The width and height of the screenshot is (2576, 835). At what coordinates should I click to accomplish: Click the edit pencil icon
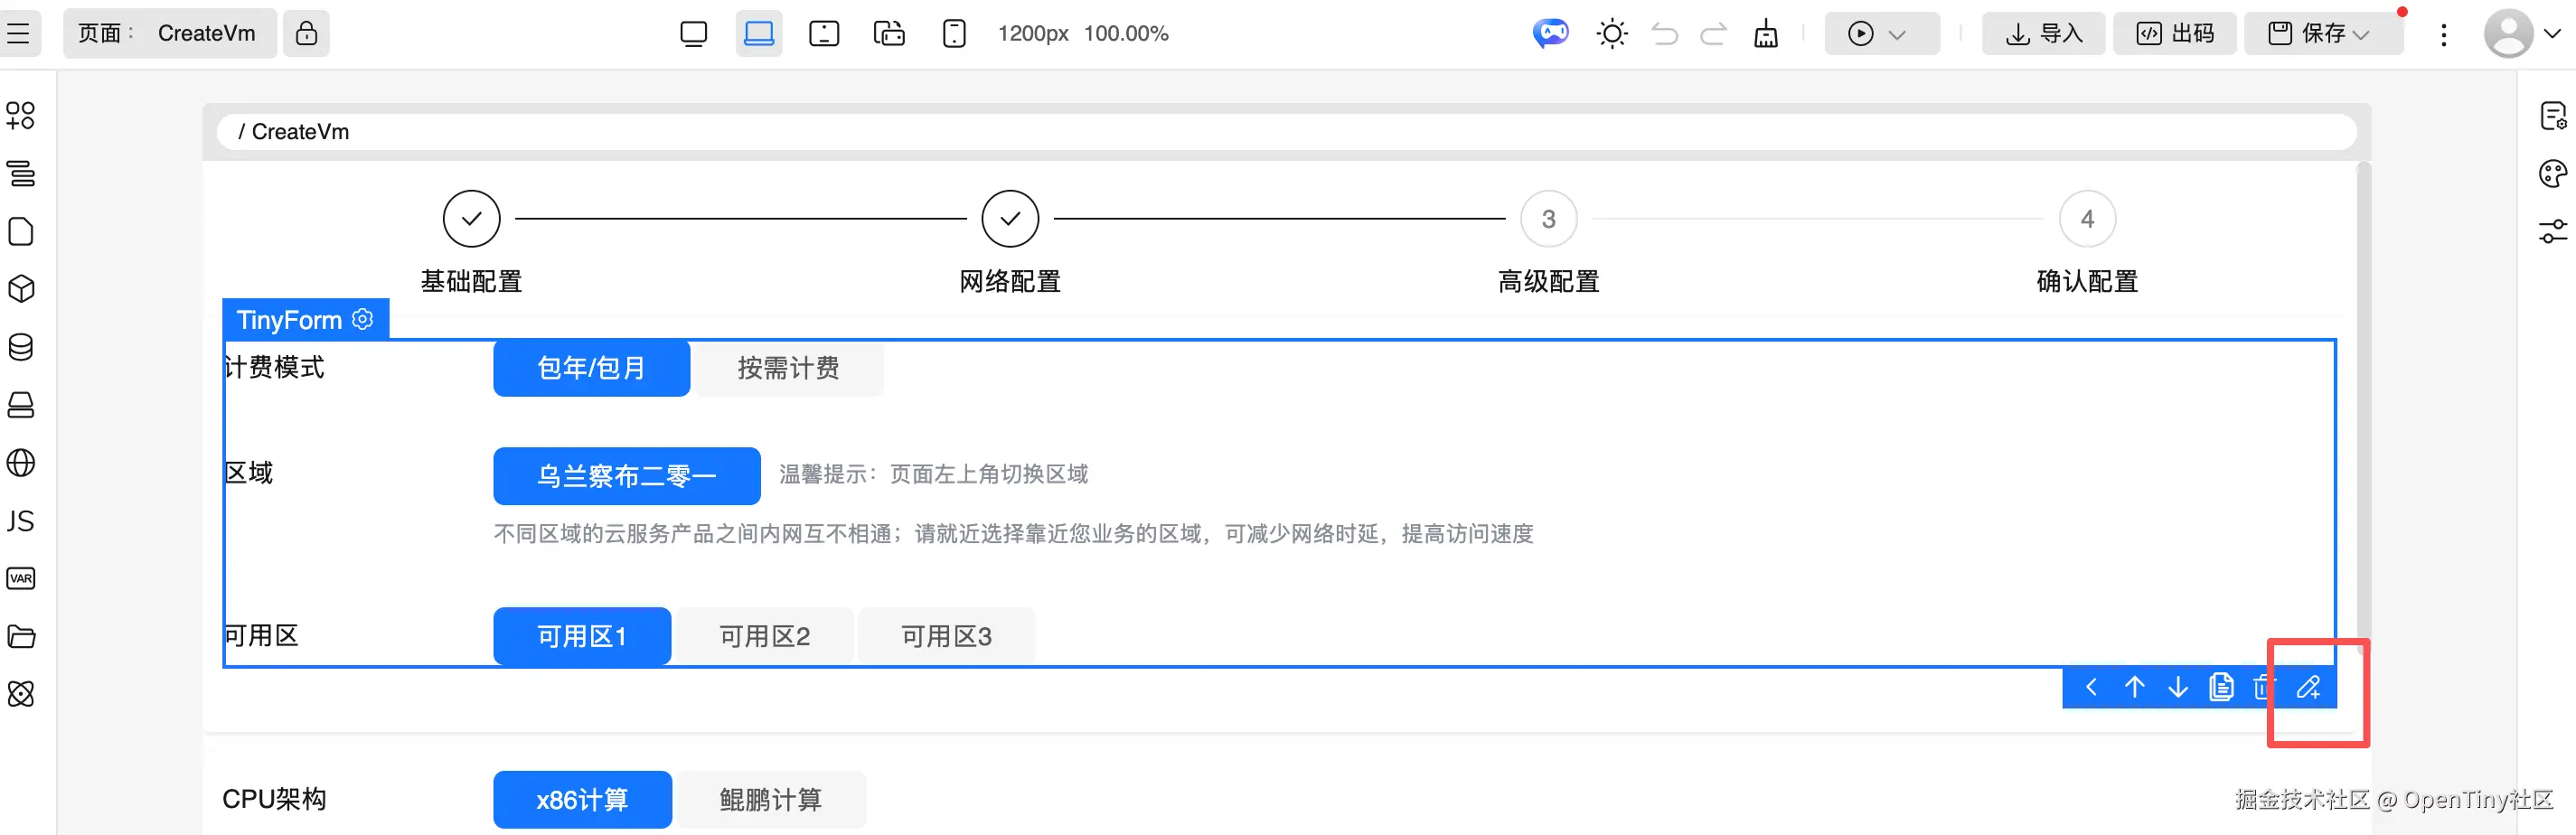(2308, 688)
